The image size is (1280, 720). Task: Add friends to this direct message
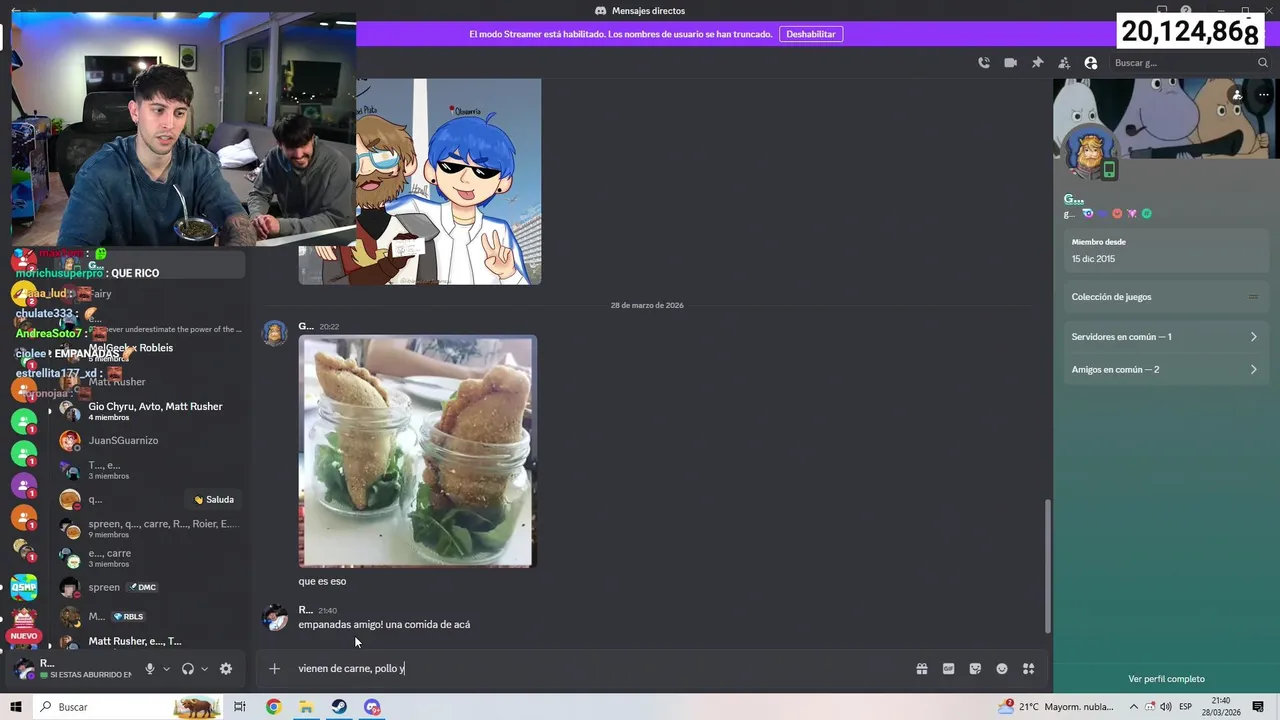coord(1064,63)
